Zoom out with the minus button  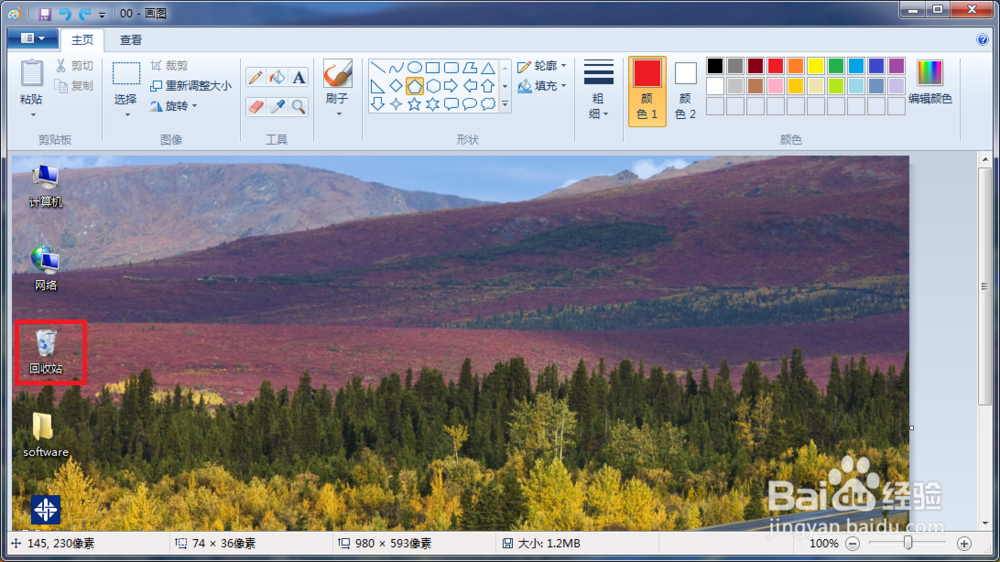coord(853,544)
